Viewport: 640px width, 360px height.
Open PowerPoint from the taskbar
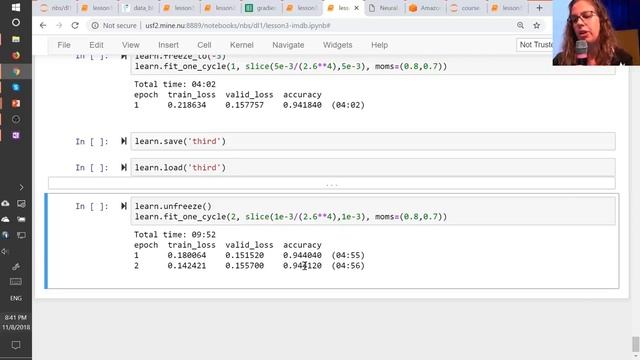coord(16,103)
